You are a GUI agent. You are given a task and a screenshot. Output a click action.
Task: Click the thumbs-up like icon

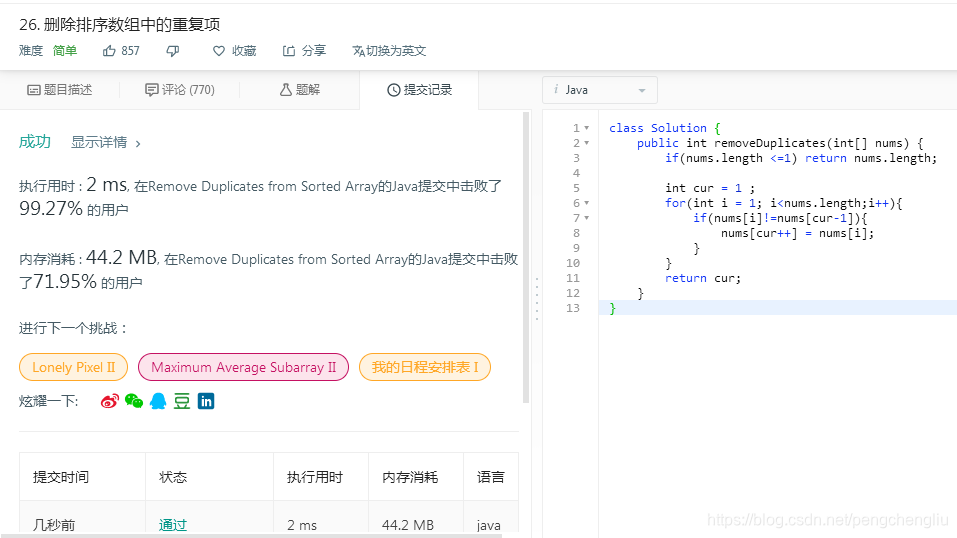pyautogui.click(x=109, y=51)
